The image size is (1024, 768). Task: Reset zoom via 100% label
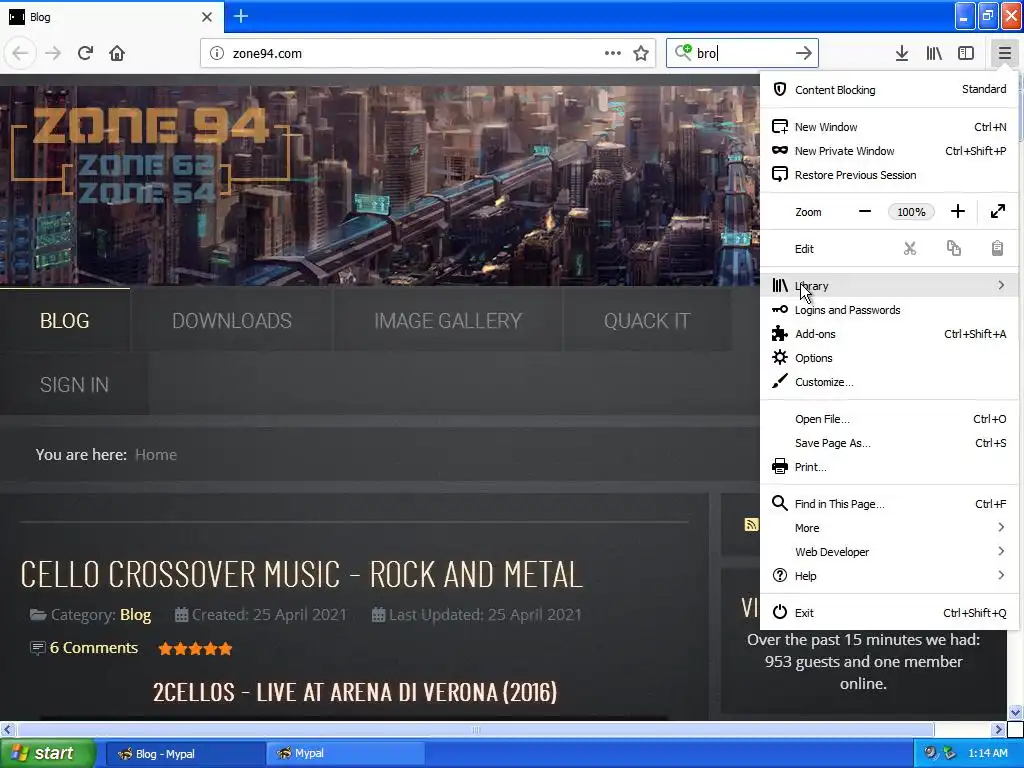click(911, 212)
